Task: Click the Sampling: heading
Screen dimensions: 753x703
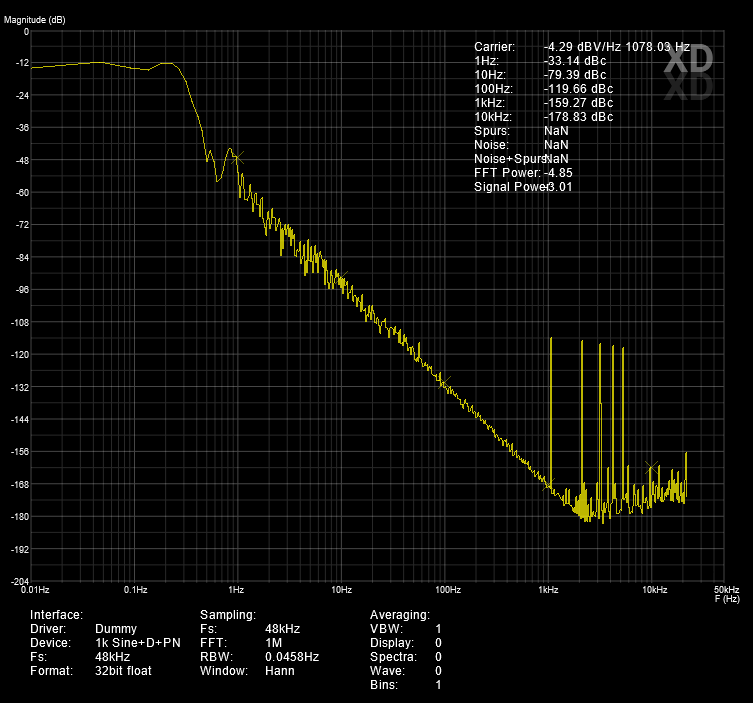Action: coord(228,615)
